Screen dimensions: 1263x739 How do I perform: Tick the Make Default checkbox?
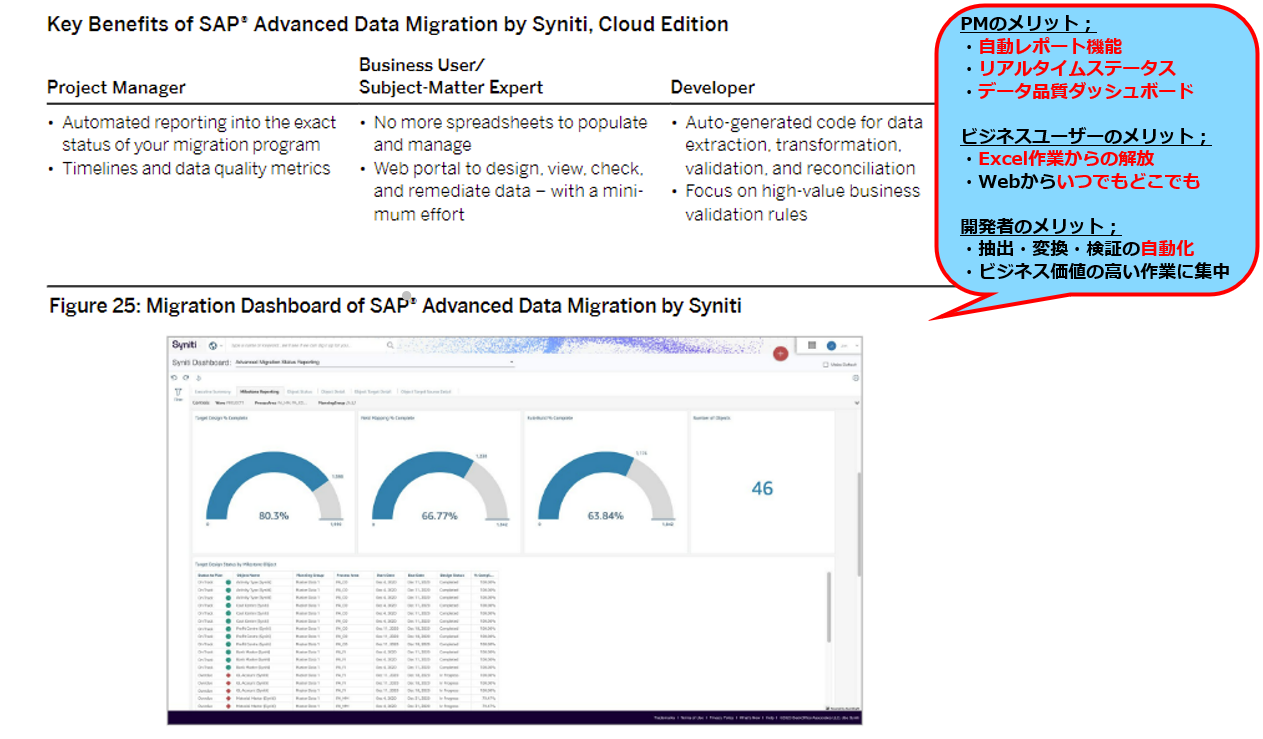[x=825, y=364]
